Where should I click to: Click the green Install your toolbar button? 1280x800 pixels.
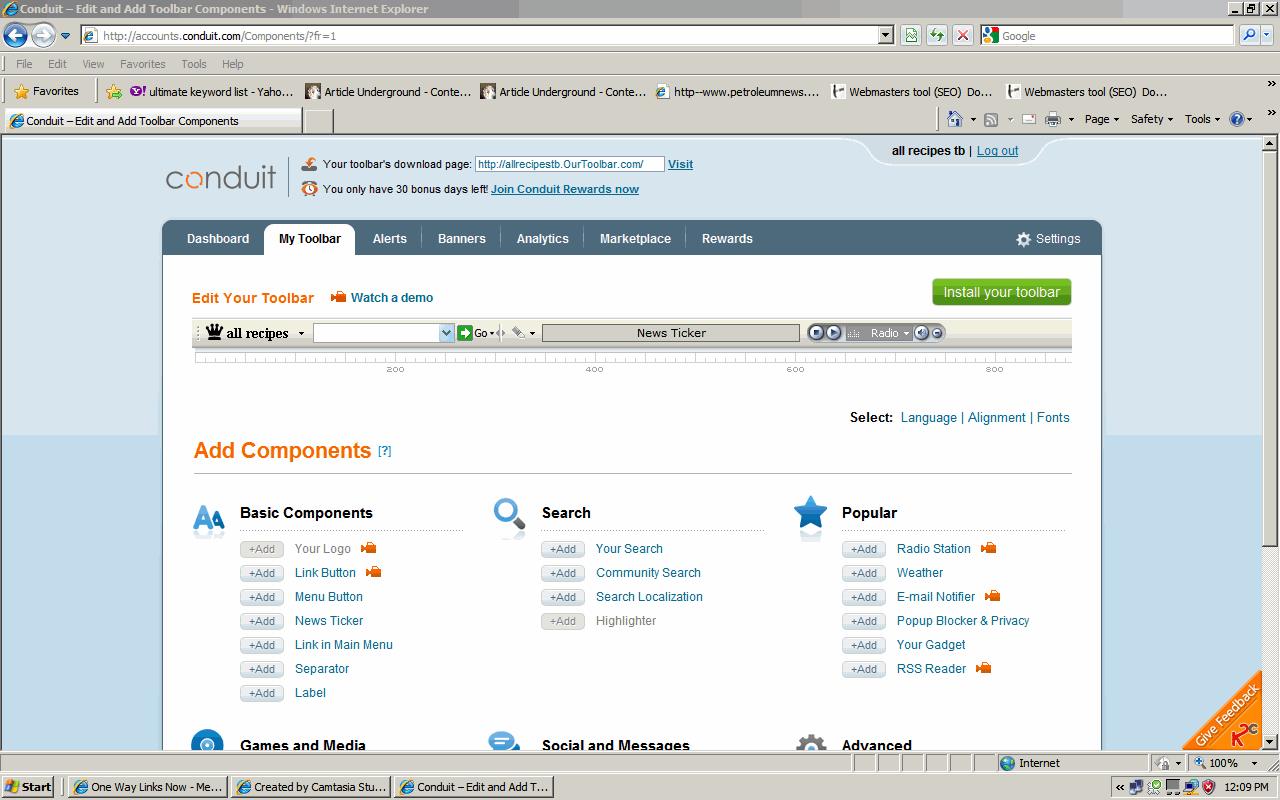coord(1002,292)
